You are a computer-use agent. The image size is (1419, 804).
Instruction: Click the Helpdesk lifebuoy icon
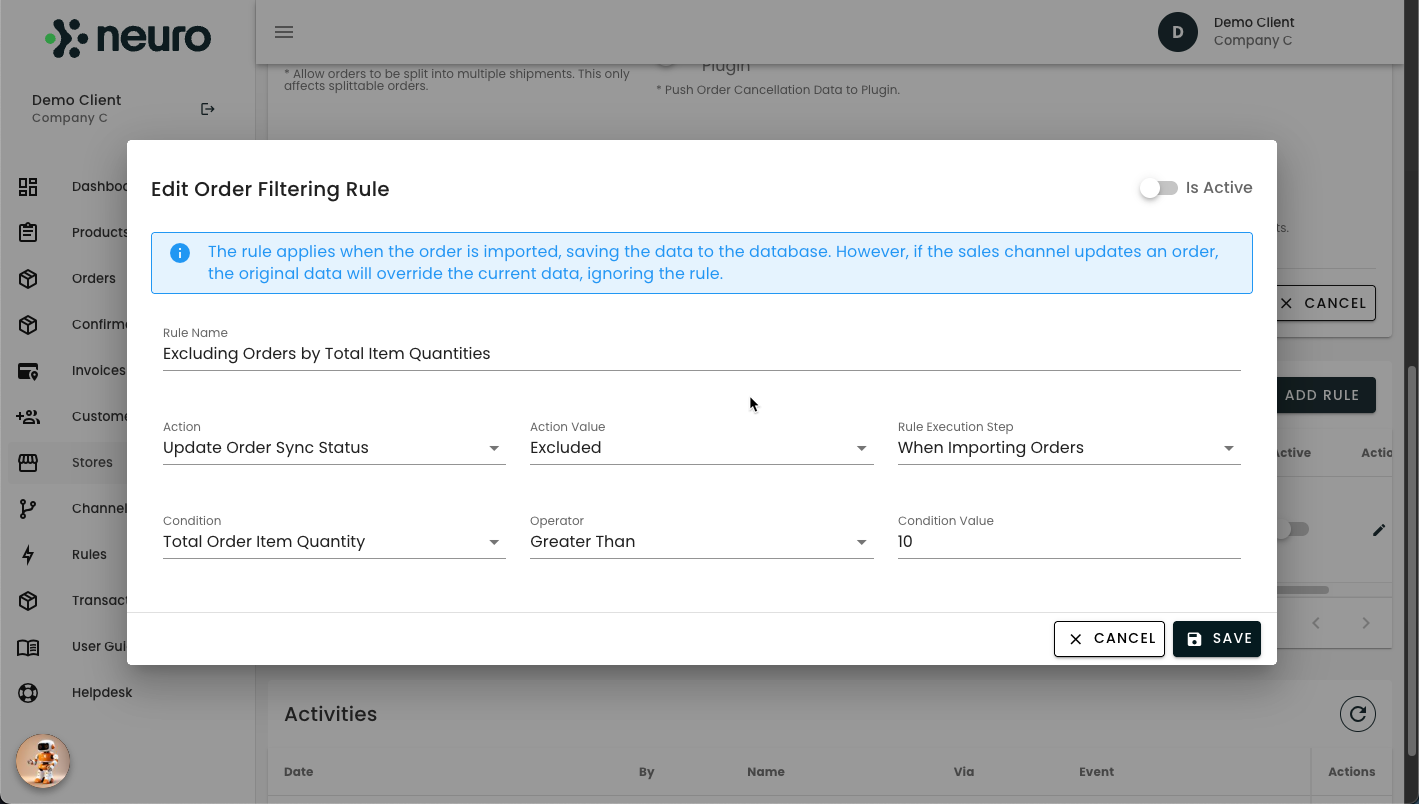(x=28, y=693)
